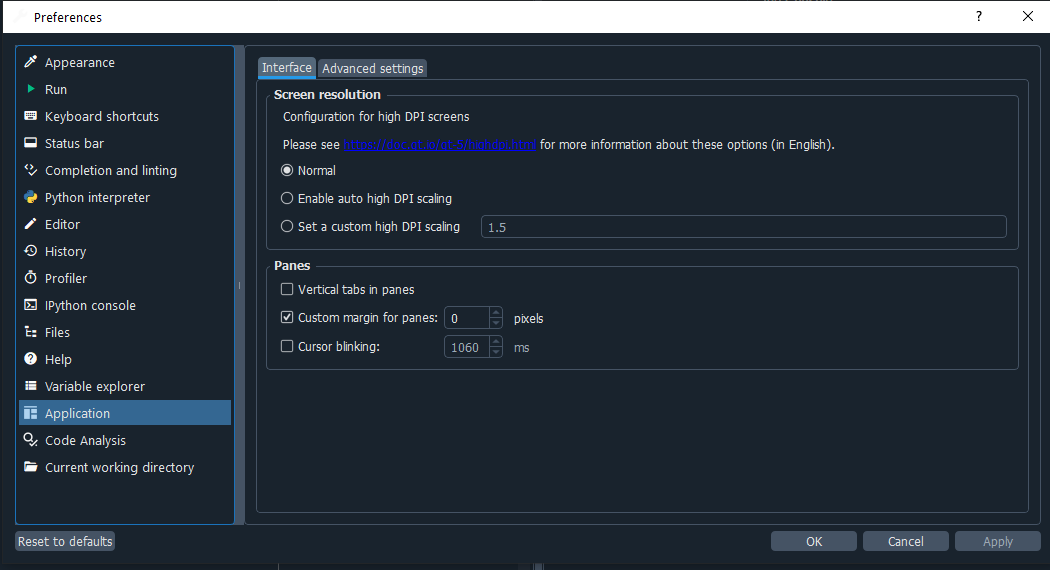Open the Advanced settings tab
1050x570 pixels.
(372, 68)
